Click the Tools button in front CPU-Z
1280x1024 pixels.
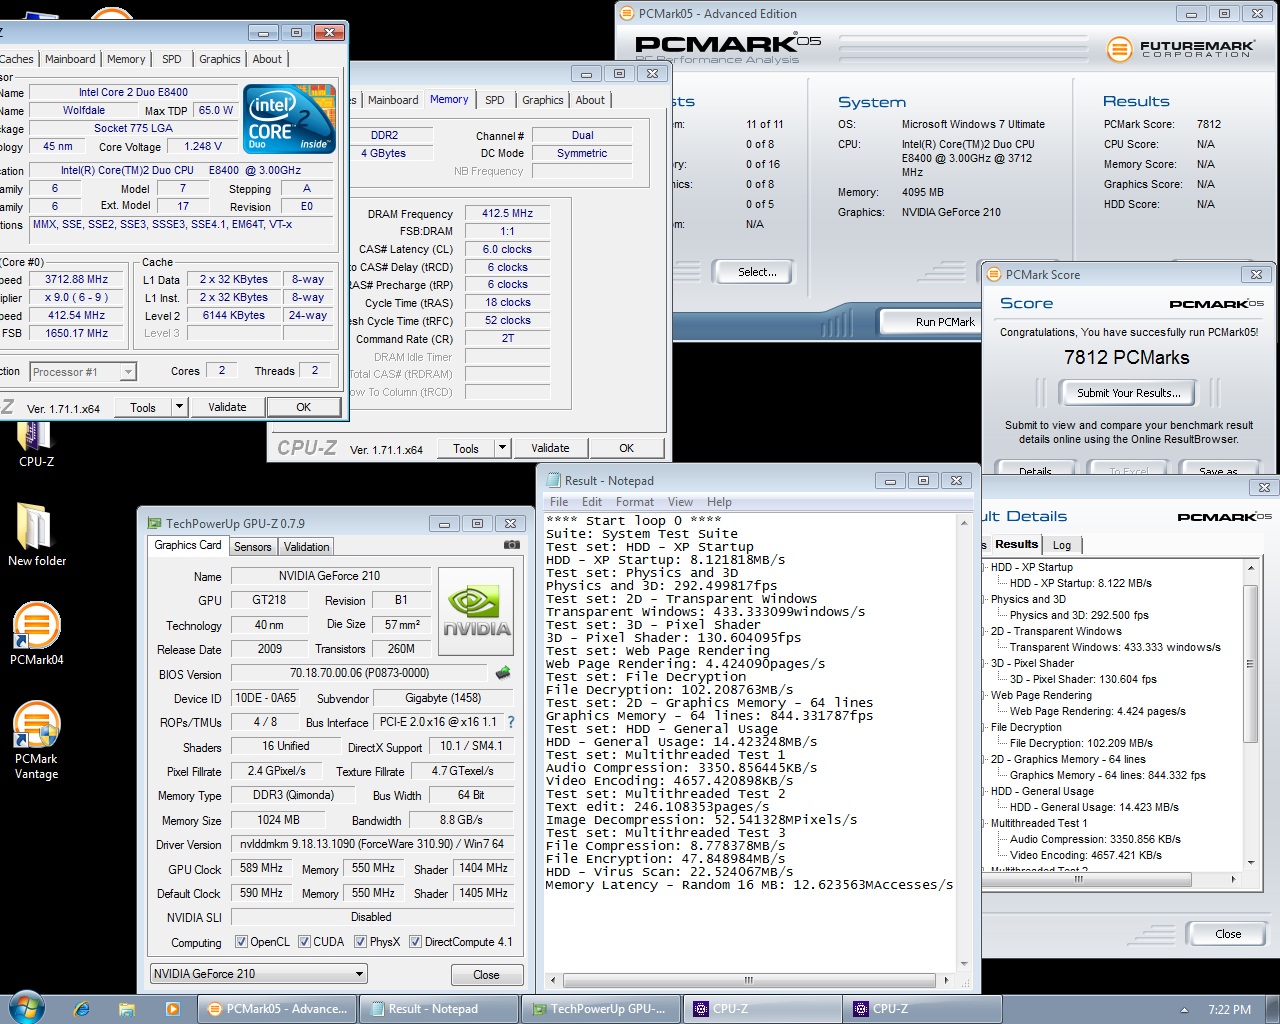143,407
